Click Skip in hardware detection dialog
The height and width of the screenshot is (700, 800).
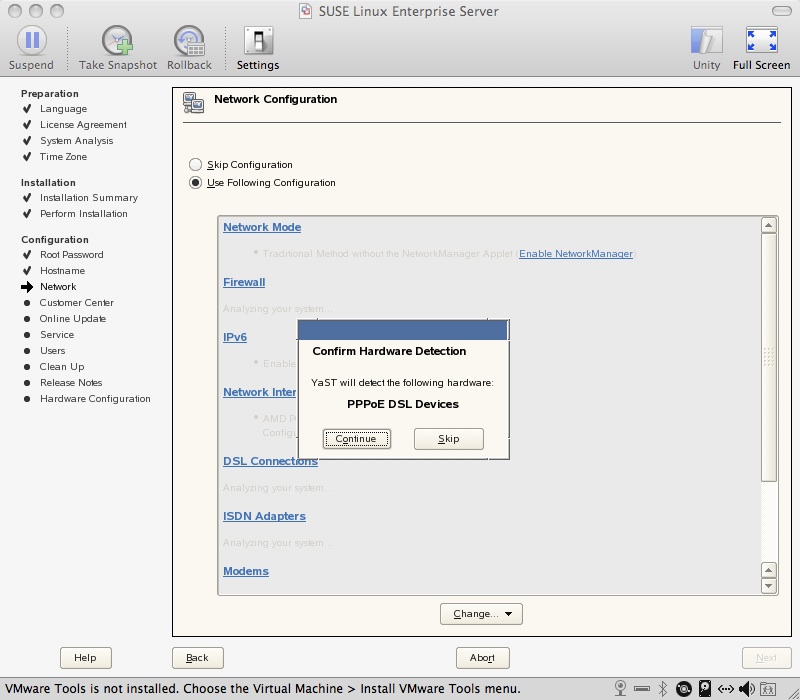click(x=449, y=439)
